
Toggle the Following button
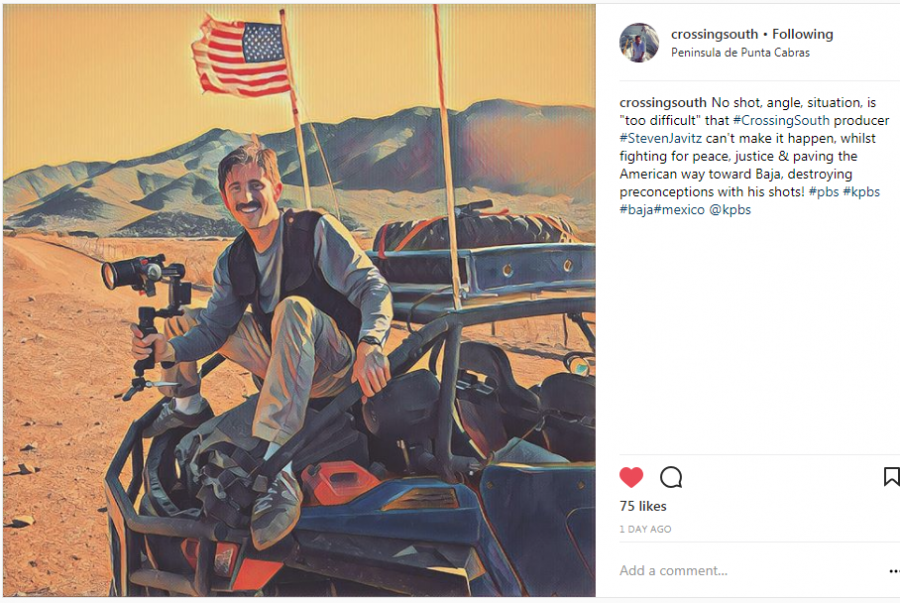pyautogui.click(x=802, y=34)
